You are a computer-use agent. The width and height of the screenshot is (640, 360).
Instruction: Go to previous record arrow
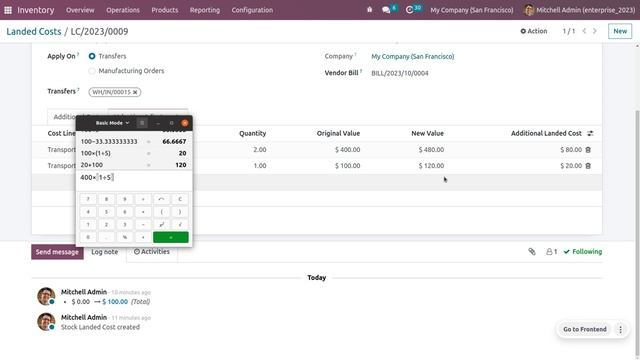584,31
